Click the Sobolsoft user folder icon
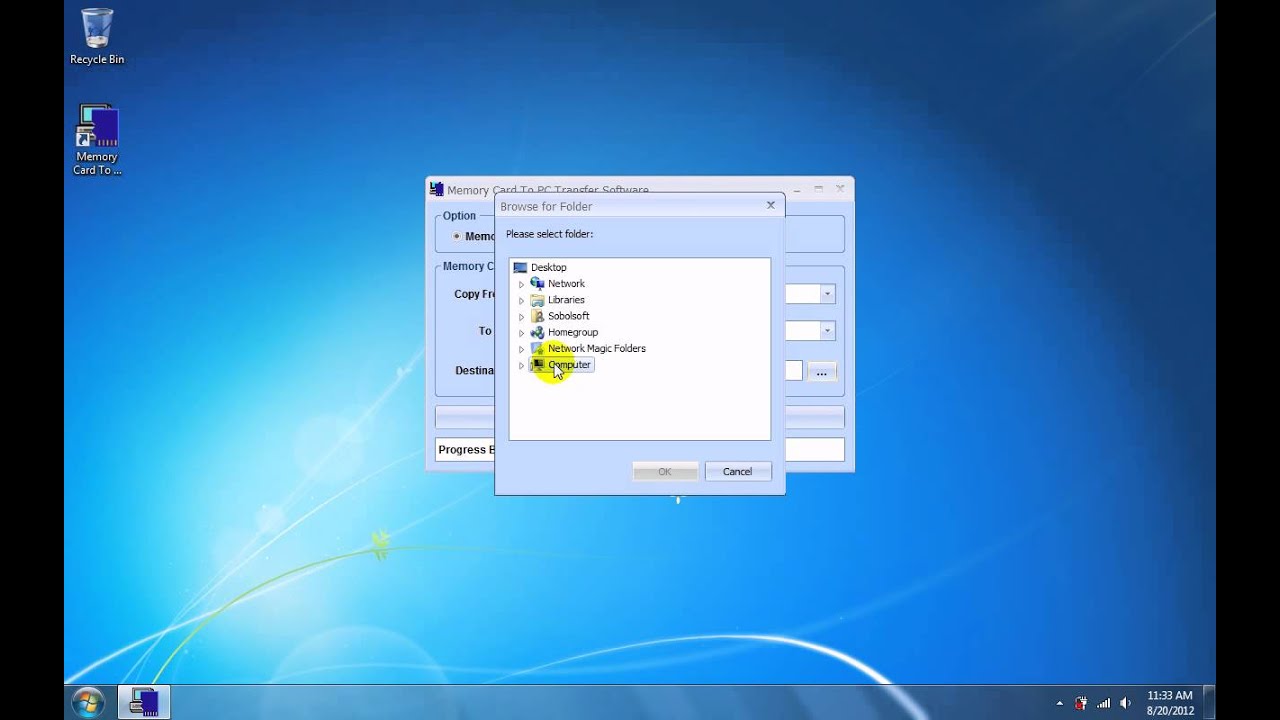This screenshot has width=1280, height=720. pos(537,316)
